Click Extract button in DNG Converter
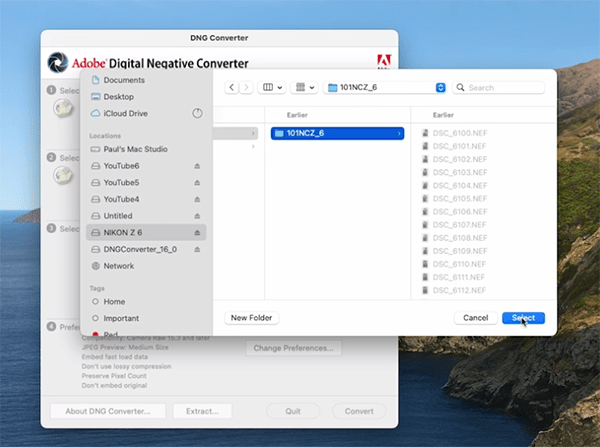Viewport: 600px width, 447px height. pos(202,411)
